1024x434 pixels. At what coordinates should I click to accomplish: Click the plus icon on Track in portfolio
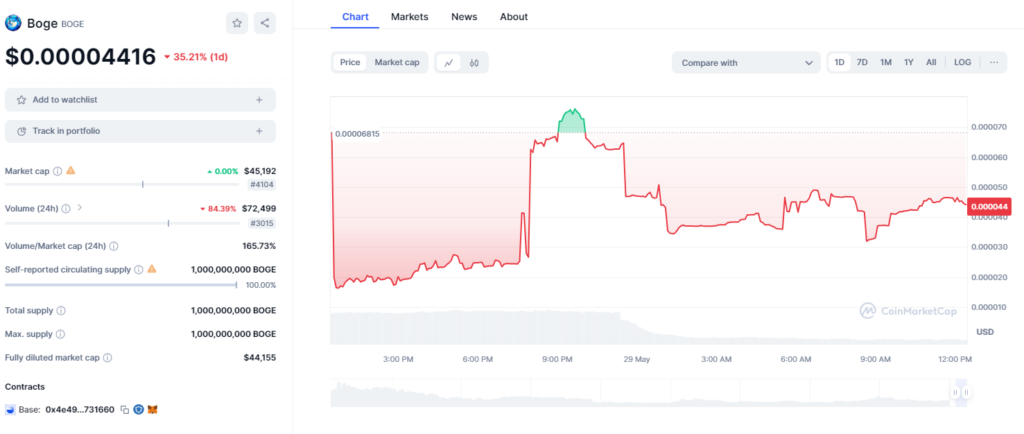259,131
